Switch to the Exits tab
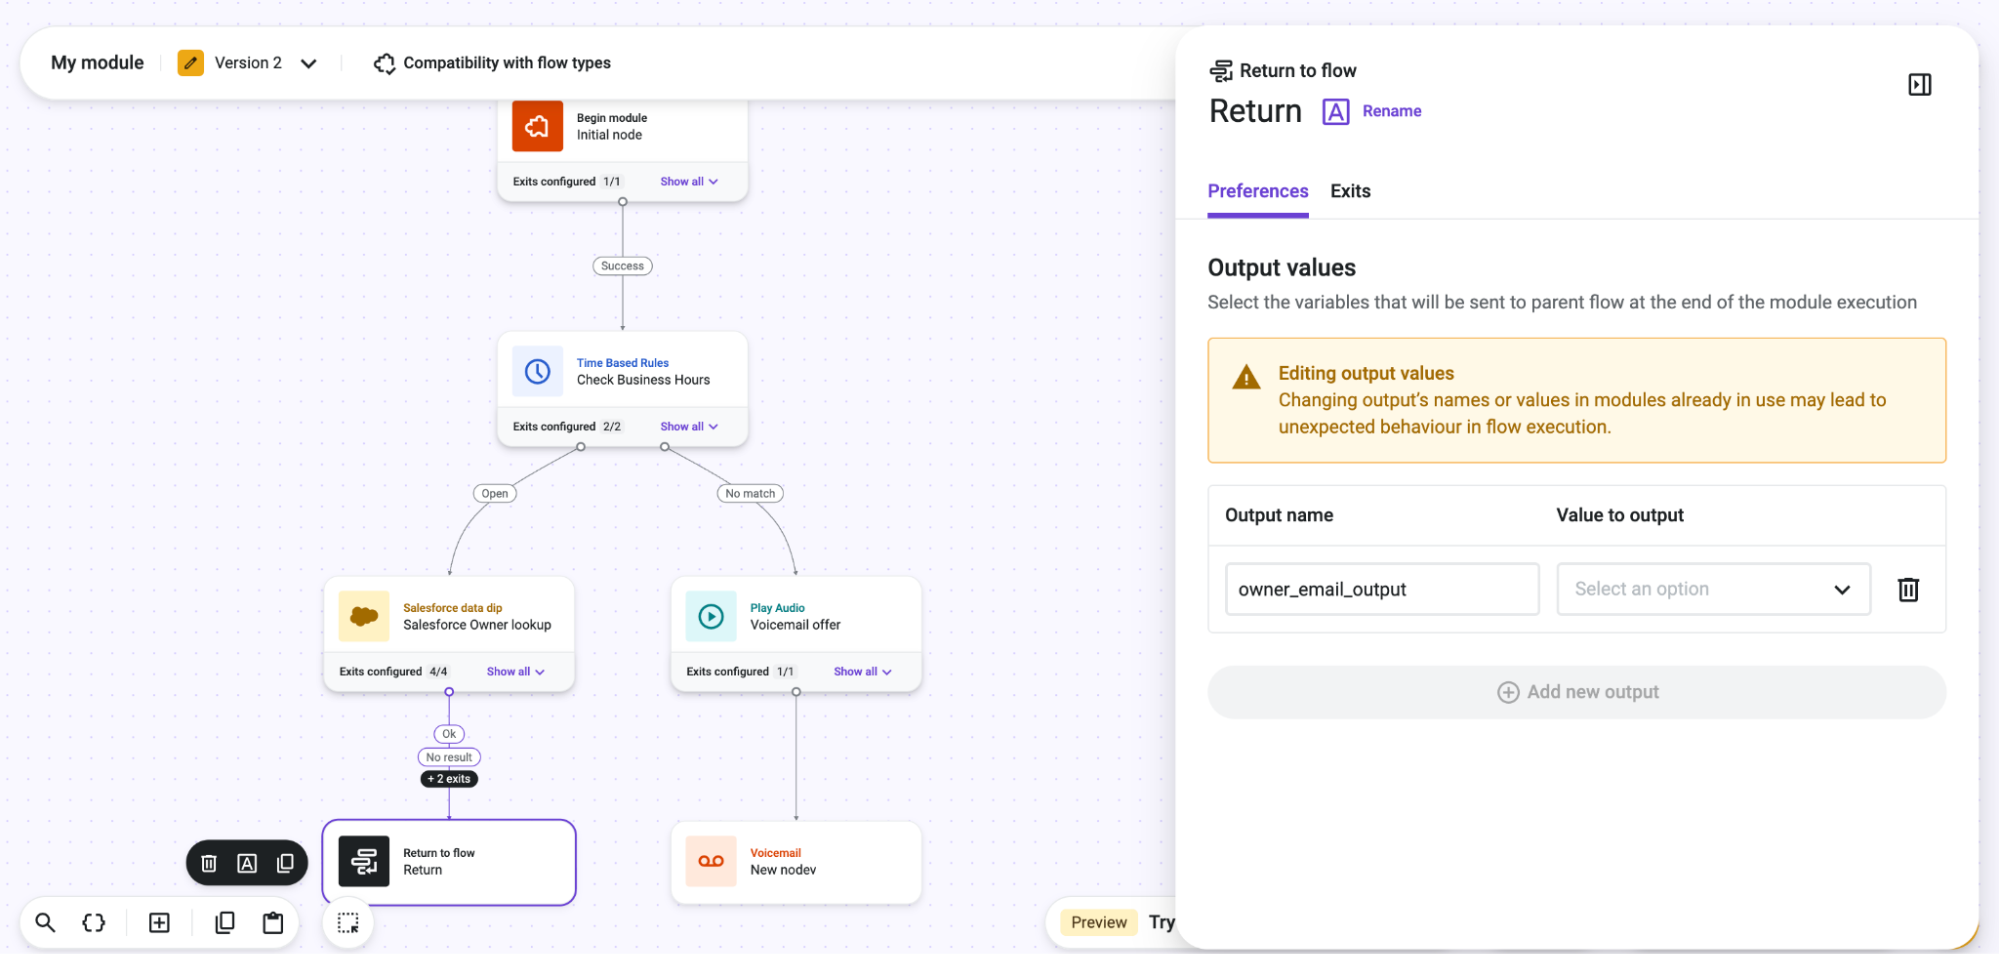 [x=1350, y=191]
